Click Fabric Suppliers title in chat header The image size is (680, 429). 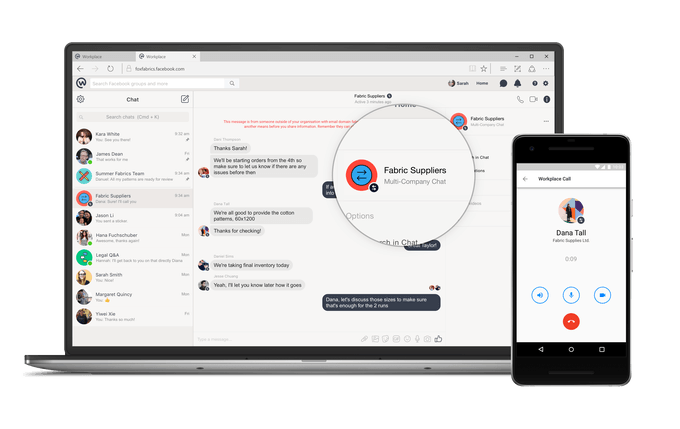coord(369,96)
